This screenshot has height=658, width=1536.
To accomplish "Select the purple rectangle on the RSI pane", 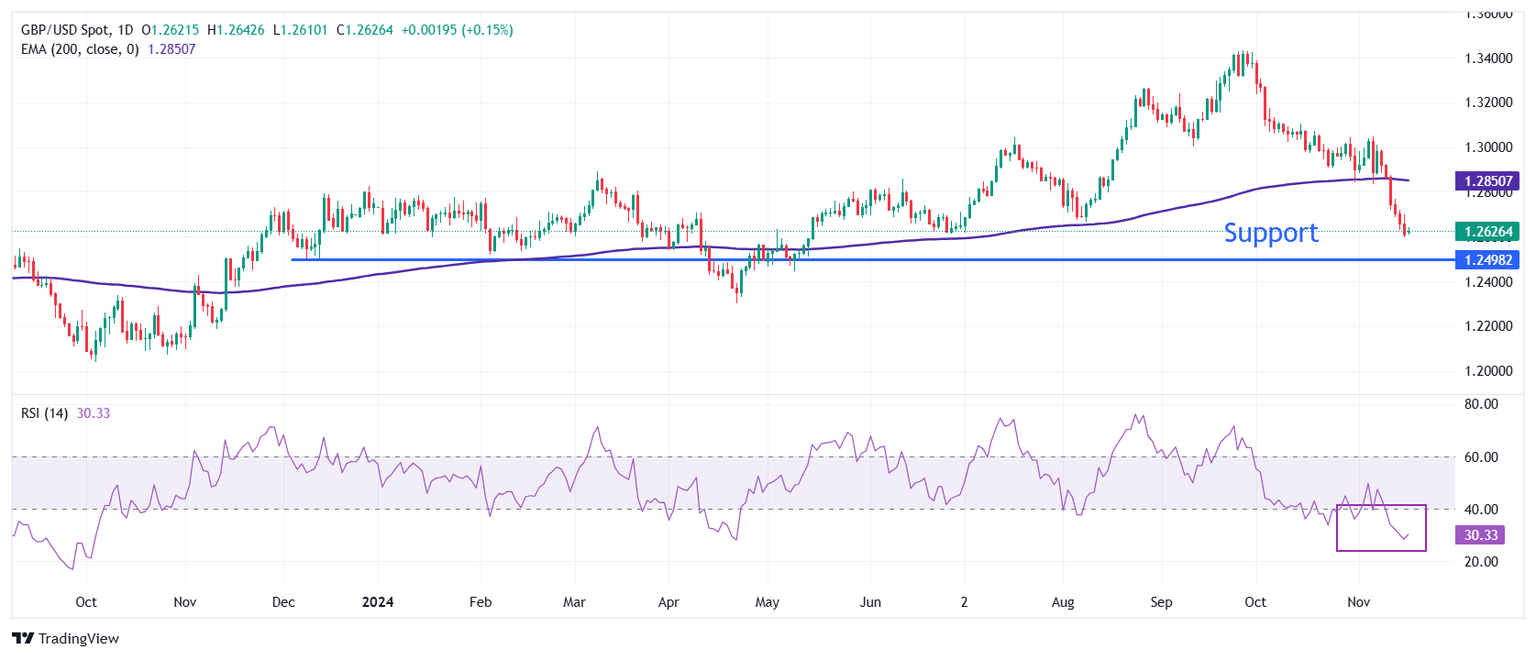I will pyautogui.click(x=1381, y=506).
